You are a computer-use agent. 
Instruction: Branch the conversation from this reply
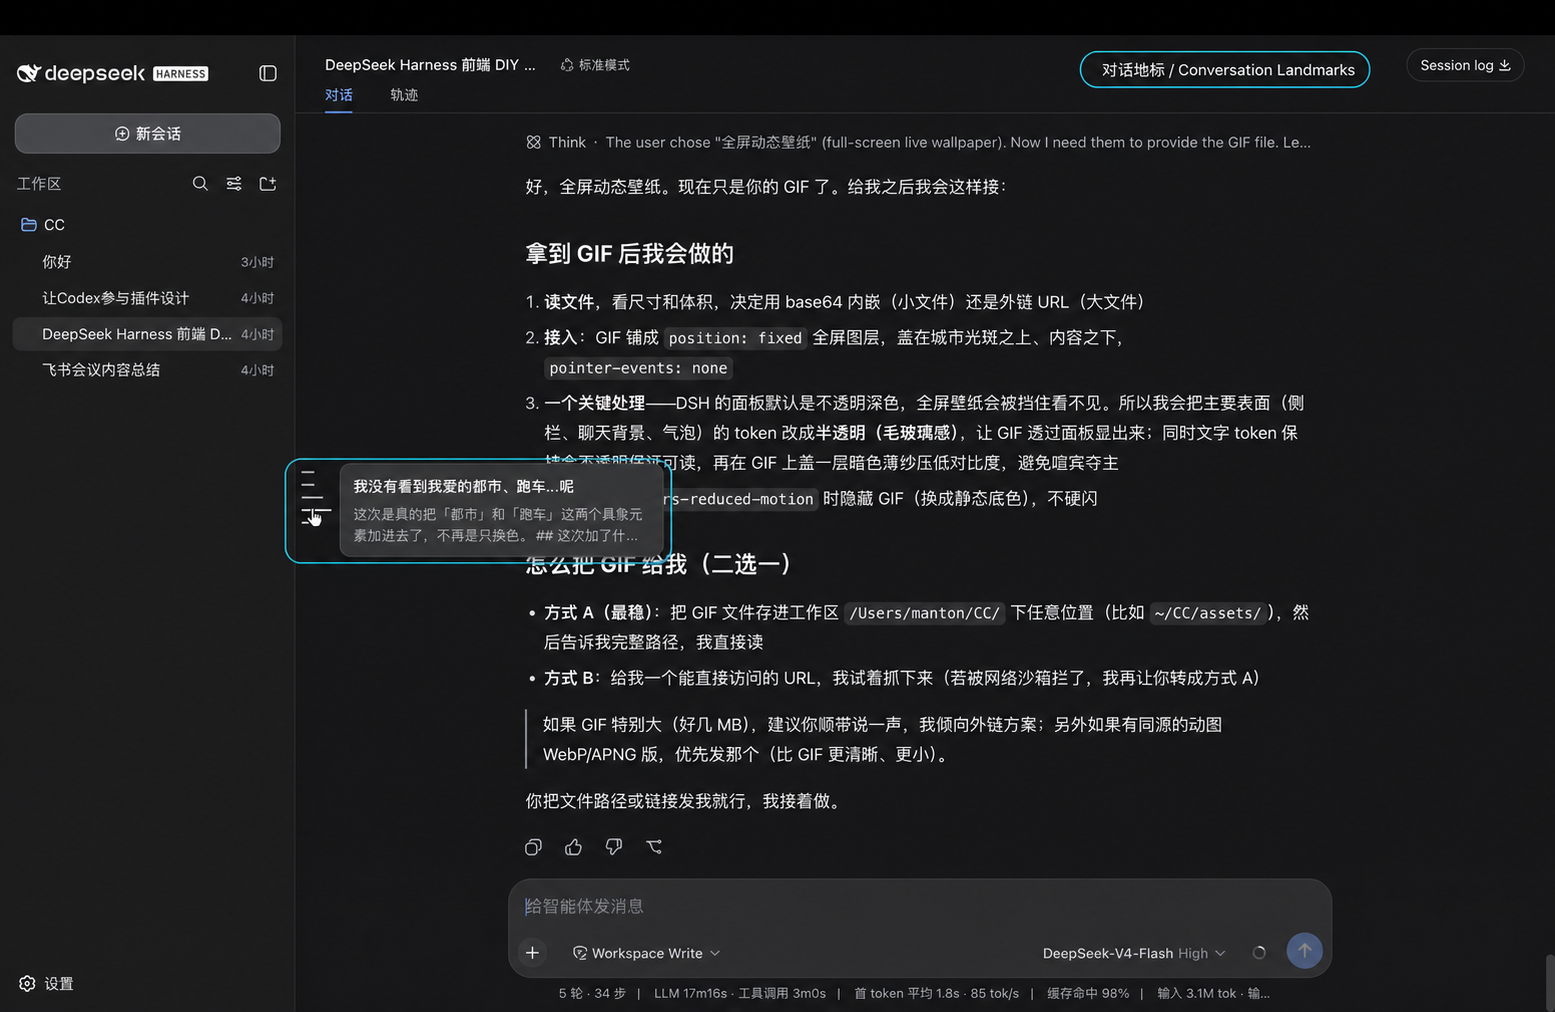pos(654,847)
